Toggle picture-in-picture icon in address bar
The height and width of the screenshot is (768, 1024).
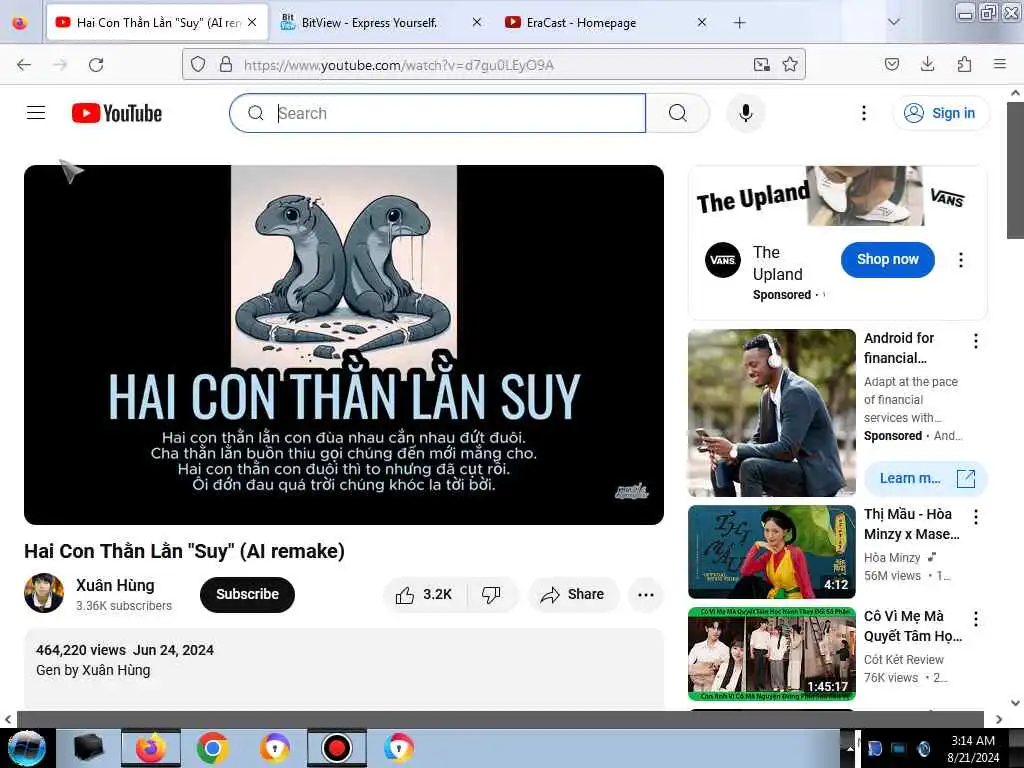[x=761, y=64]
